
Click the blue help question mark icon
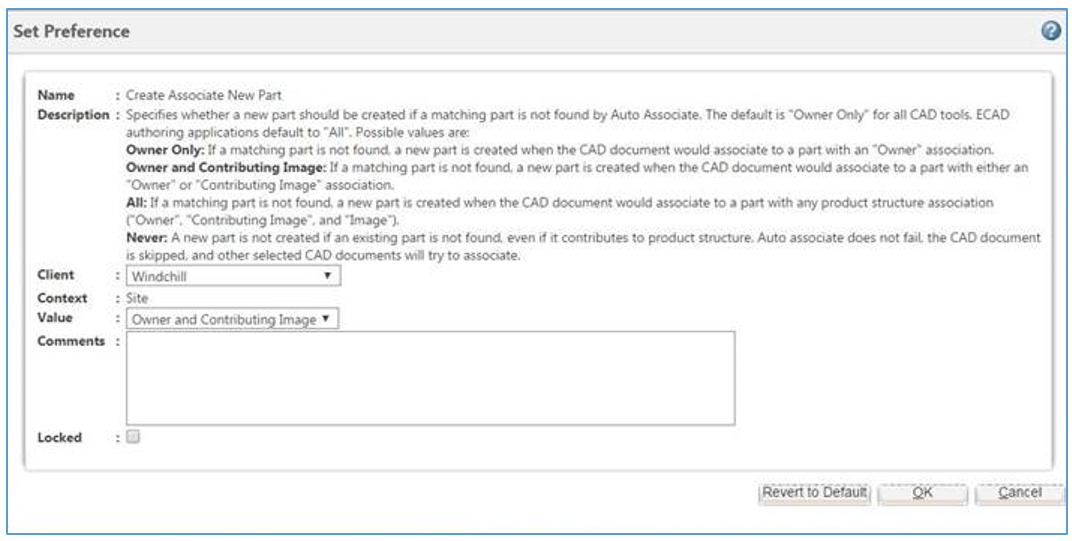1050,31
